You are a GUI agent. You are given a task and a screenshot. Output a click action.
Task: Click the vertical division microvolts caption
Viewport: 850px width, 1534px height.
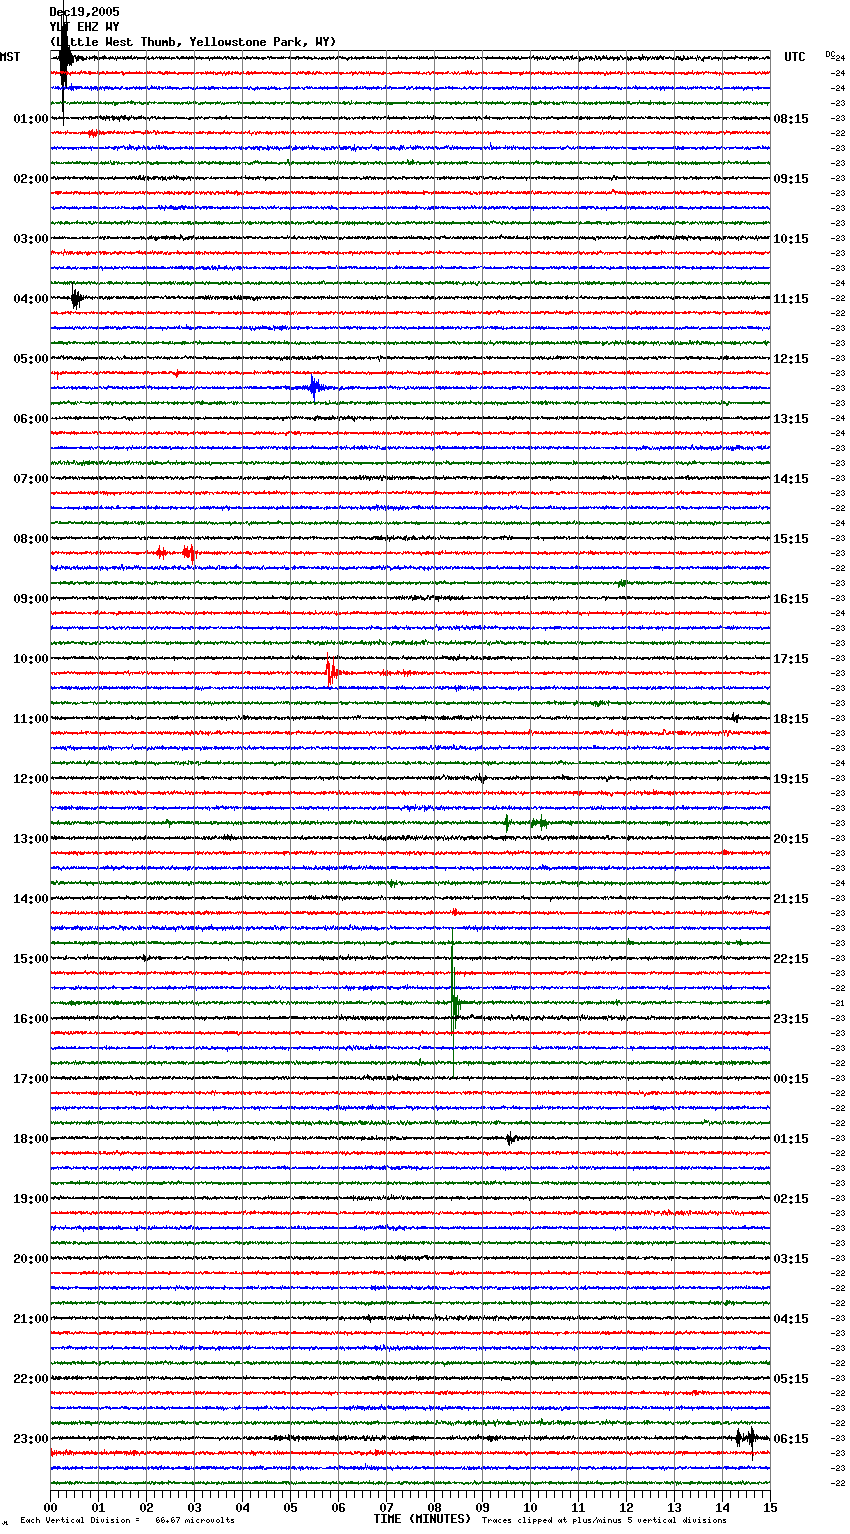tap(127, 1520)
